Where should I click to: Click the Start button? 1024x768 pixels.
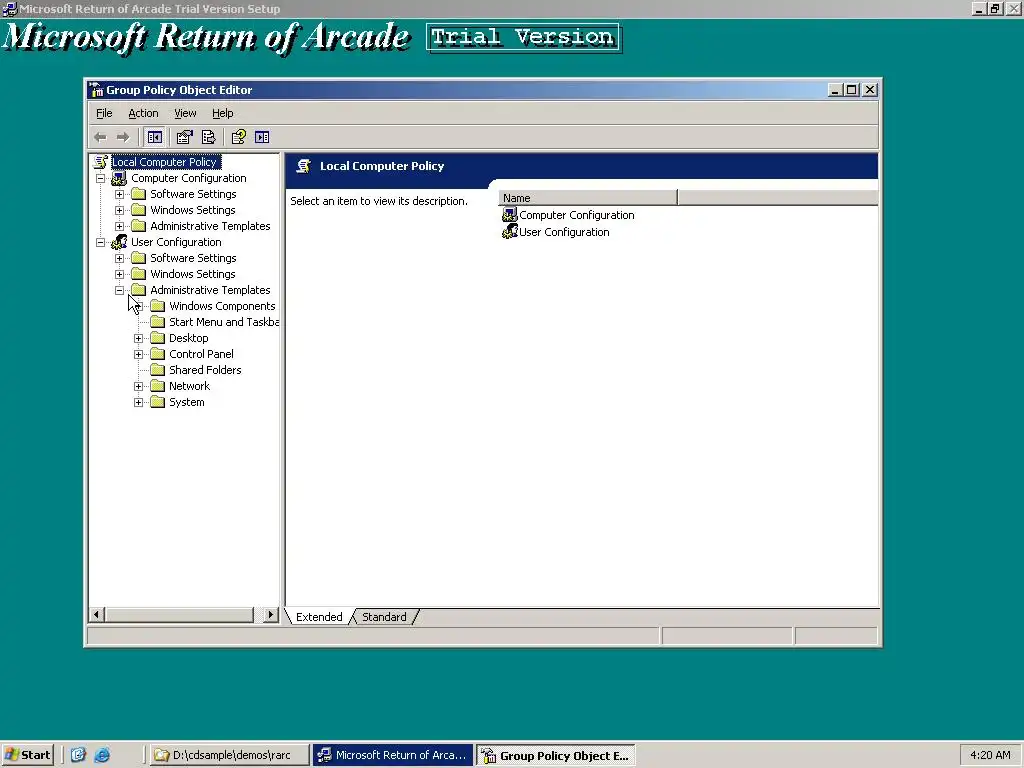[28, 755]
